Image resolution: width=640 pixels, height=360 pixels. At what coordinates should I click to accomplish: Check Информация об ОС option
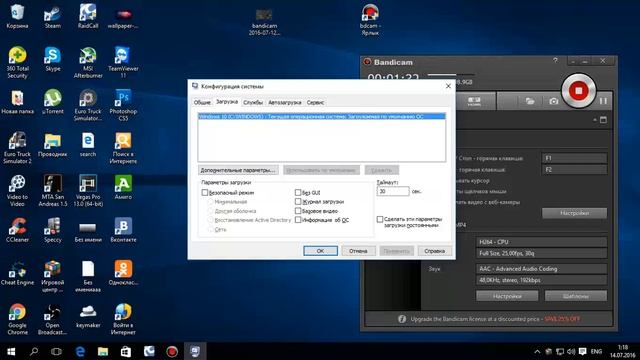tap(298, 220)
